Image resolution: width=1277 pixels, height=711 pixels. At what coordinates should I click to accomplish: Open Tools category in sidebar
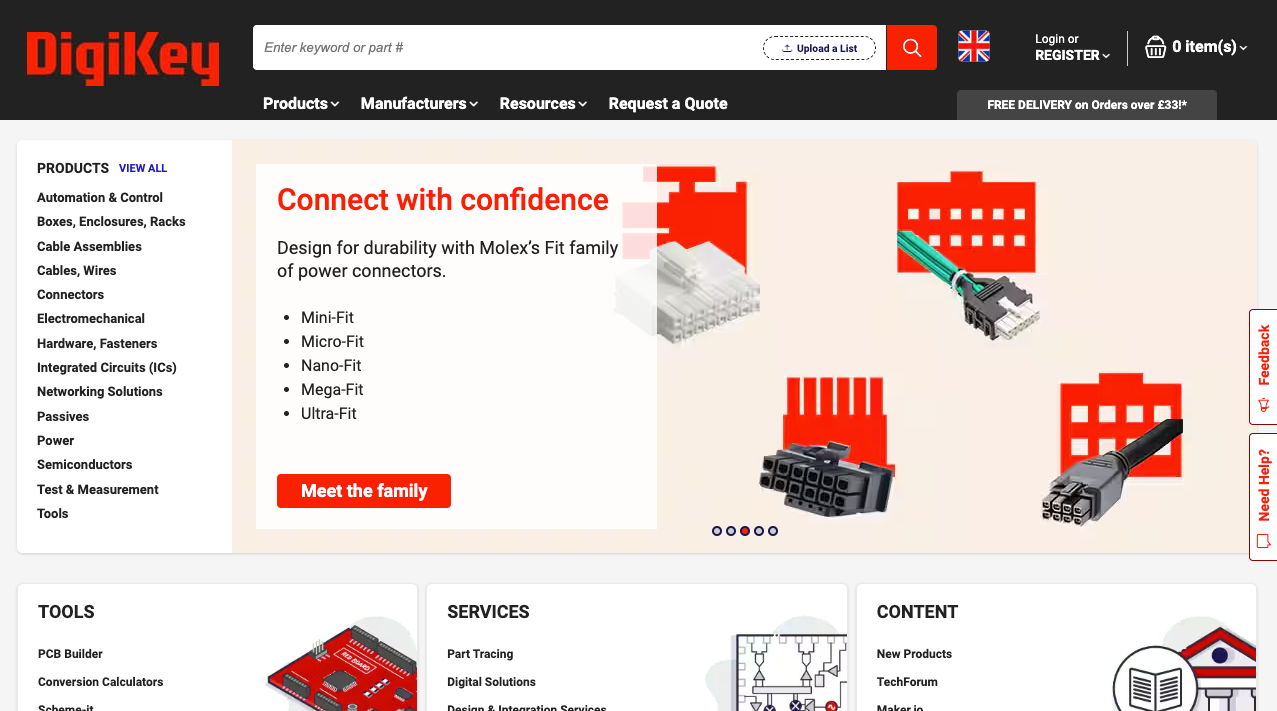[52, 514]
